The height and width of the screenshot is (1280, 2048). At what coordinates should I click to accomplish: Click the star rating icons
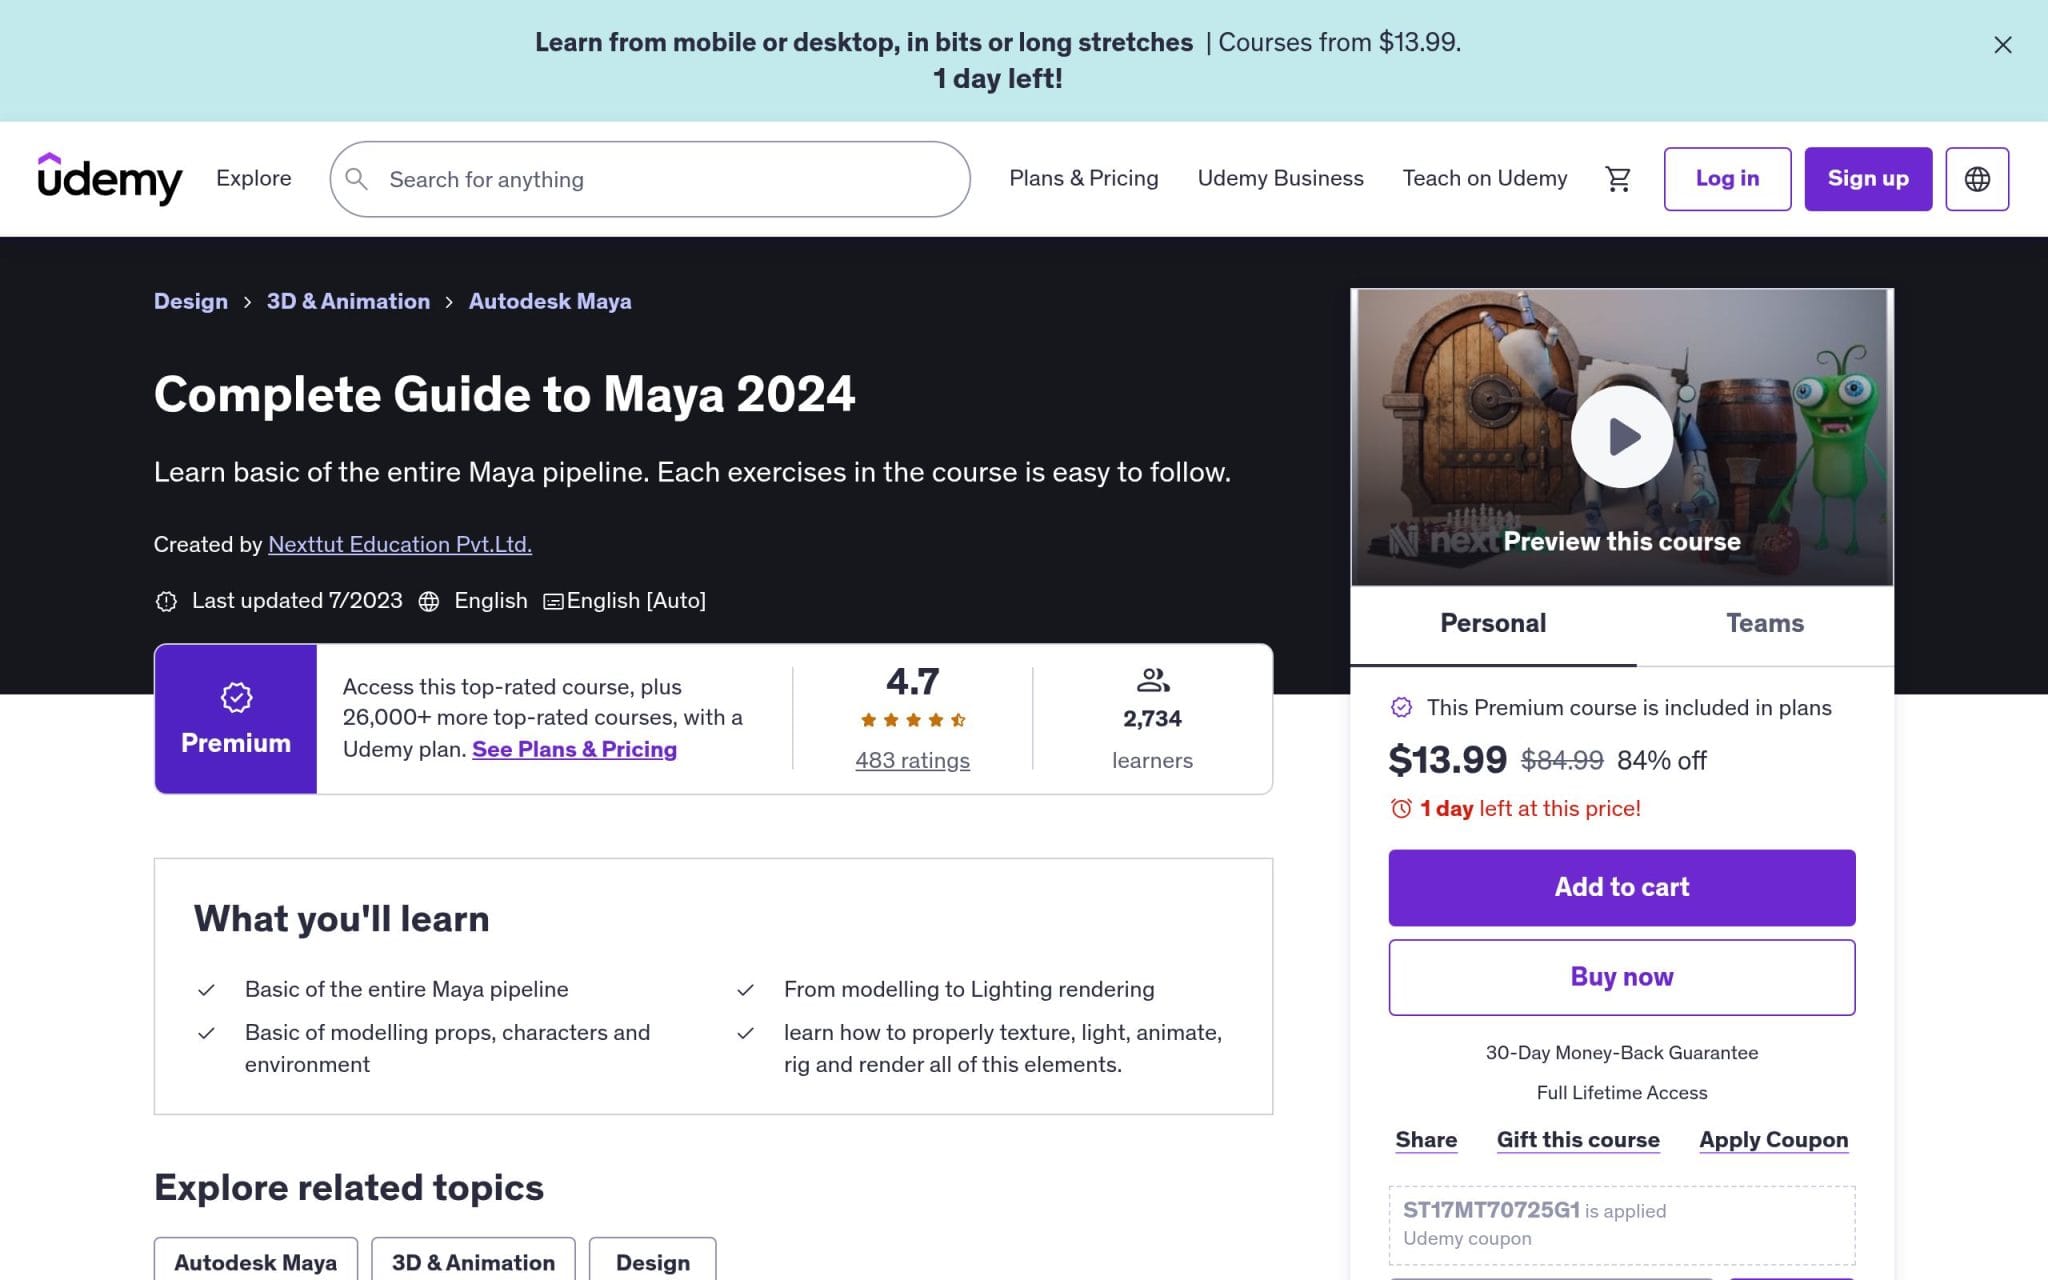[912, 720]
